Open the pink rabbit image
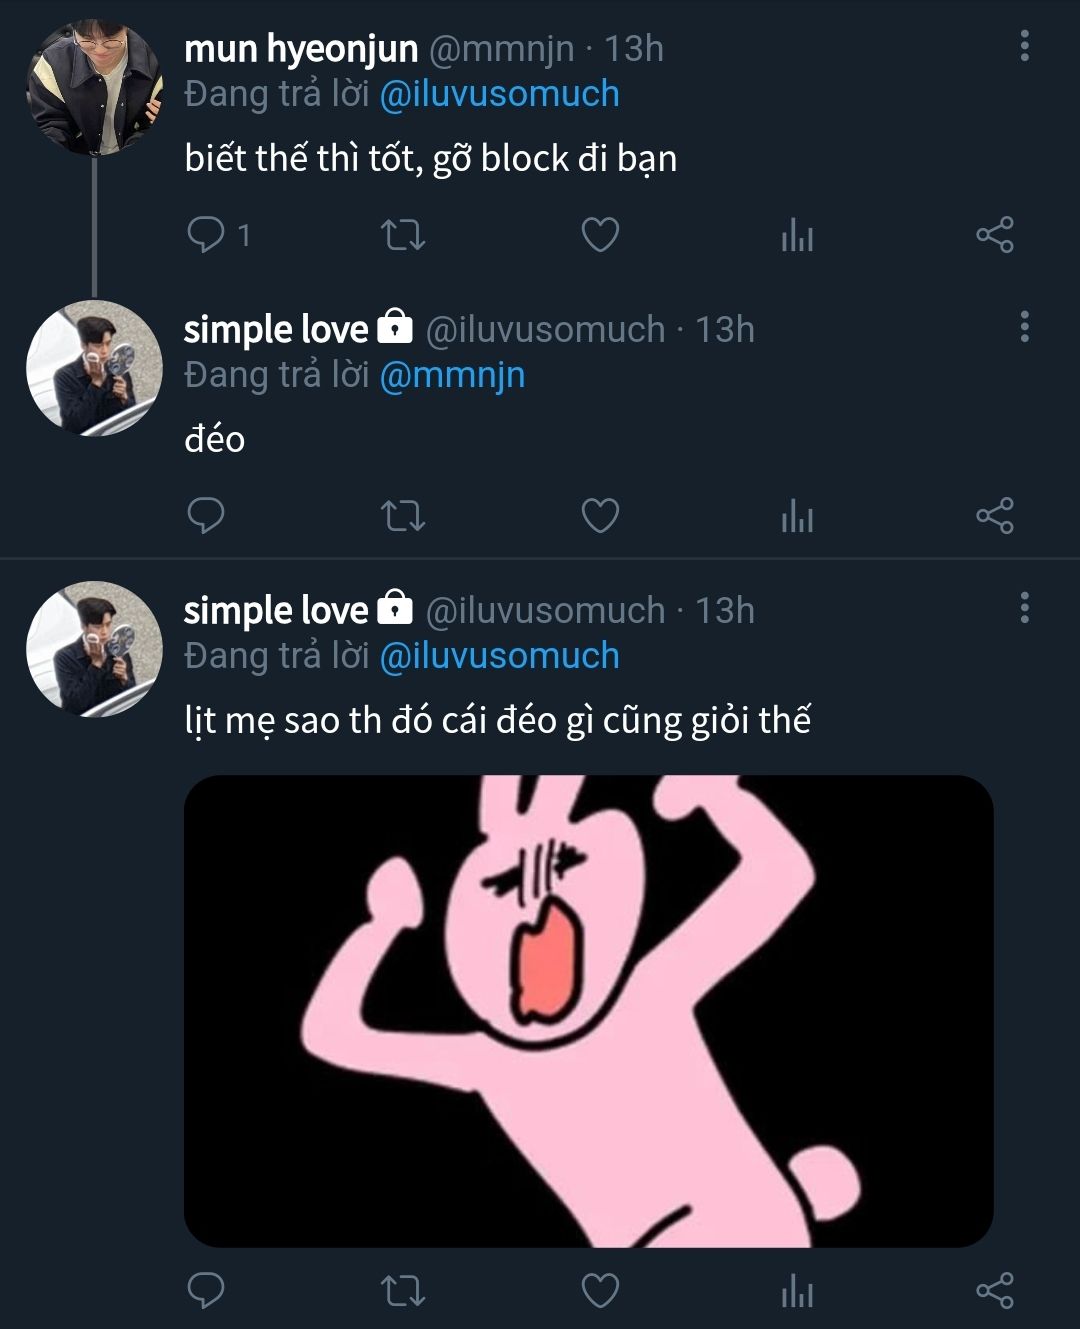The height and width of the screenshot is (1329, 1080). point(588,1010)
